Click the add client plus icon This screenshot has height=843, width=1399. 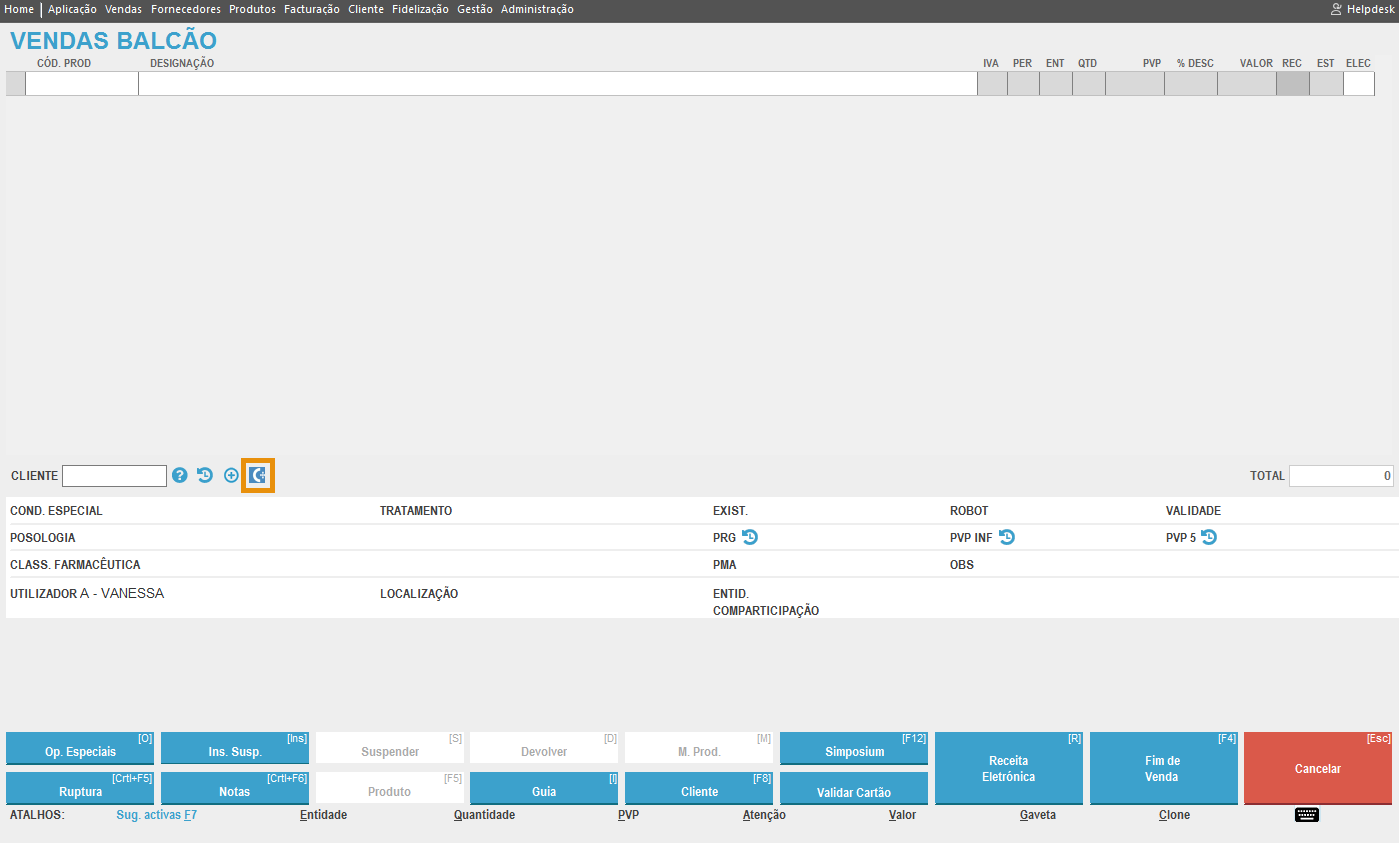(231, 476)
